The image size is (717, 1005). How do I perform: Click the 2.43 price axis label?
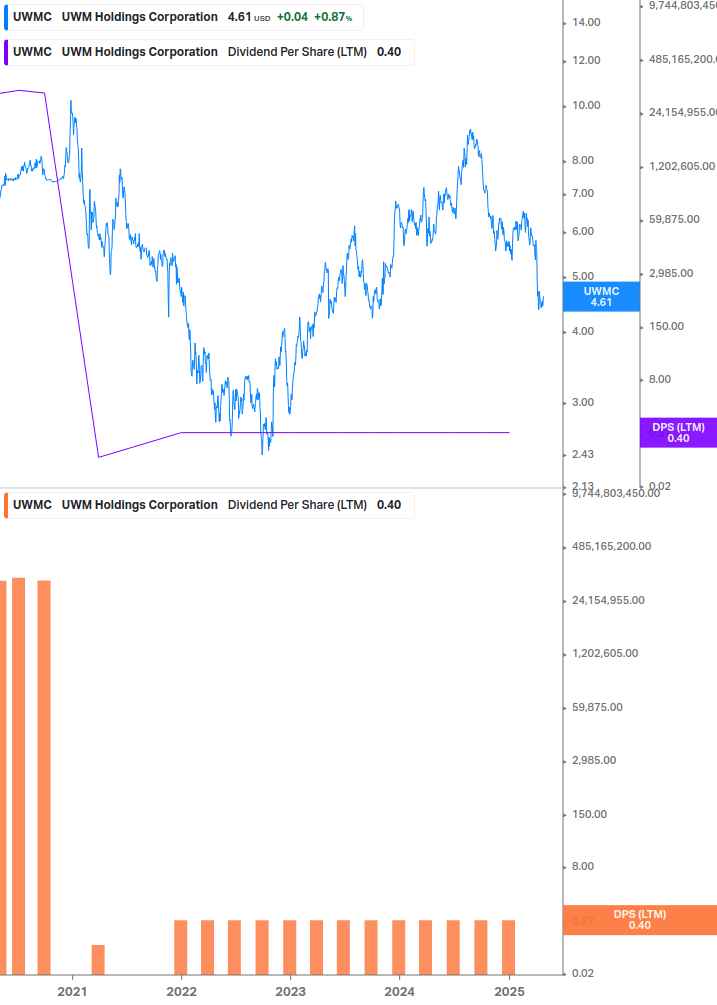[582, 454]
